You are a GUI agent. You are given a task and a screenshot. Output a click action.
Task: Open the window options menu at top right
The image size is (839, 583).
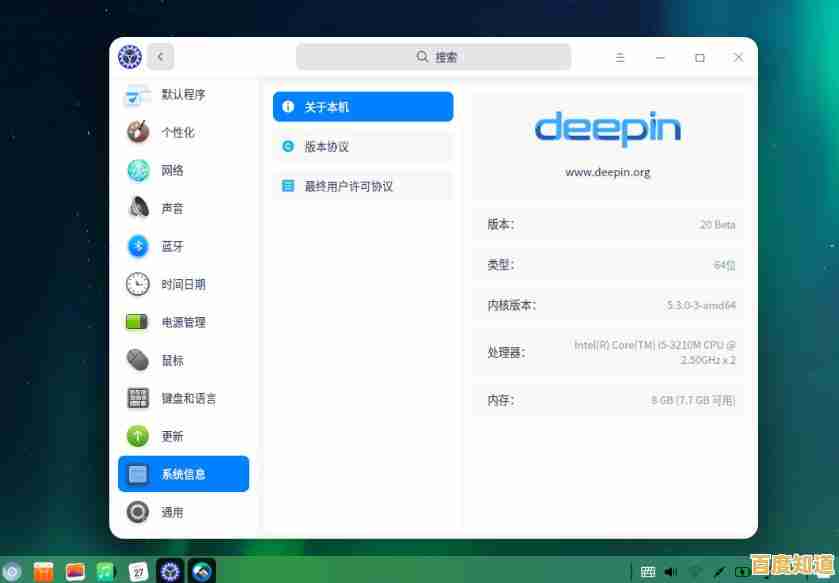pos(620,57)
